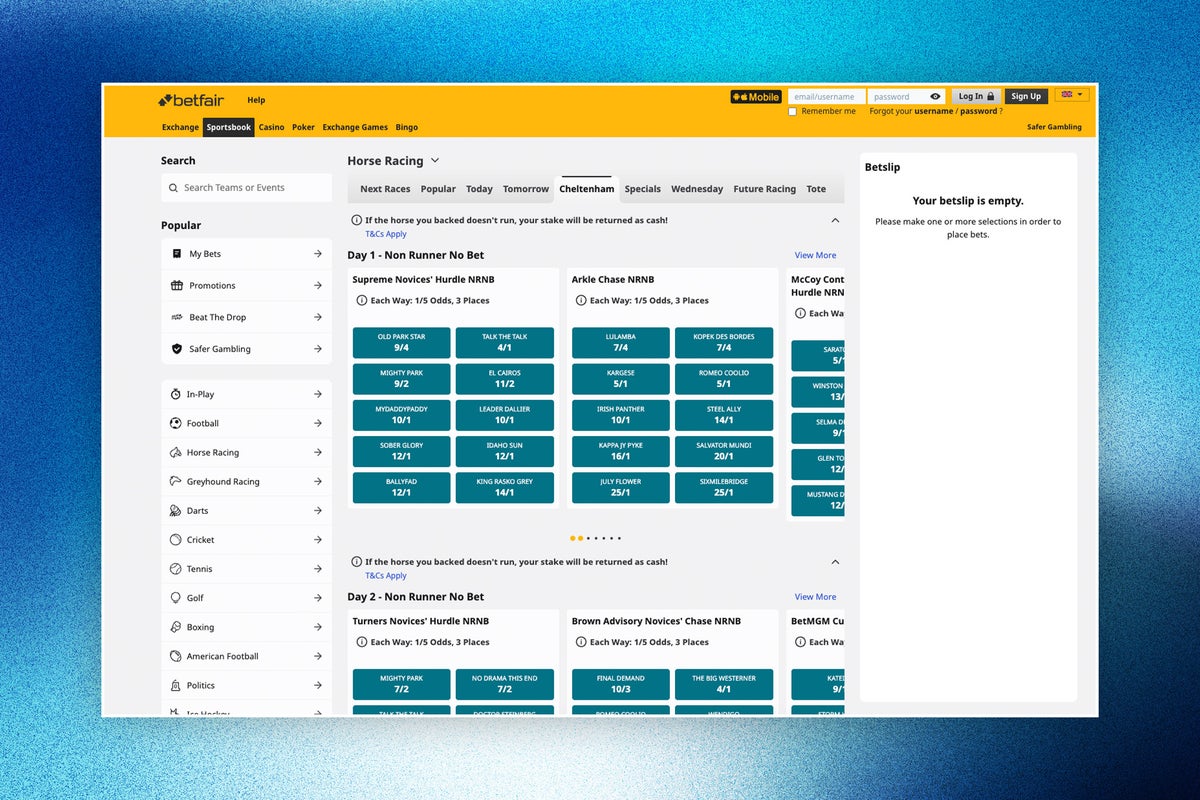Click the In-Play stopwatch icon

pos(176,395)
